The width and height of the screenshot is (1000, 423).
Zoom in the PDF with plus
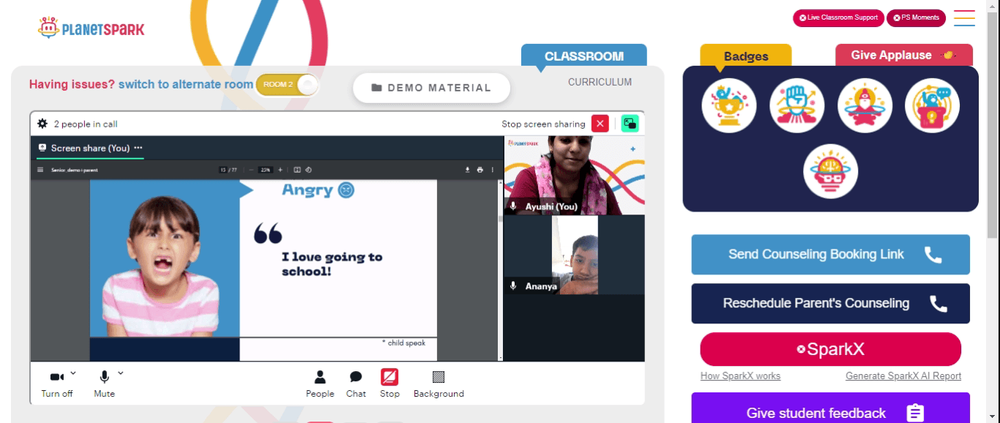(280, 170)
